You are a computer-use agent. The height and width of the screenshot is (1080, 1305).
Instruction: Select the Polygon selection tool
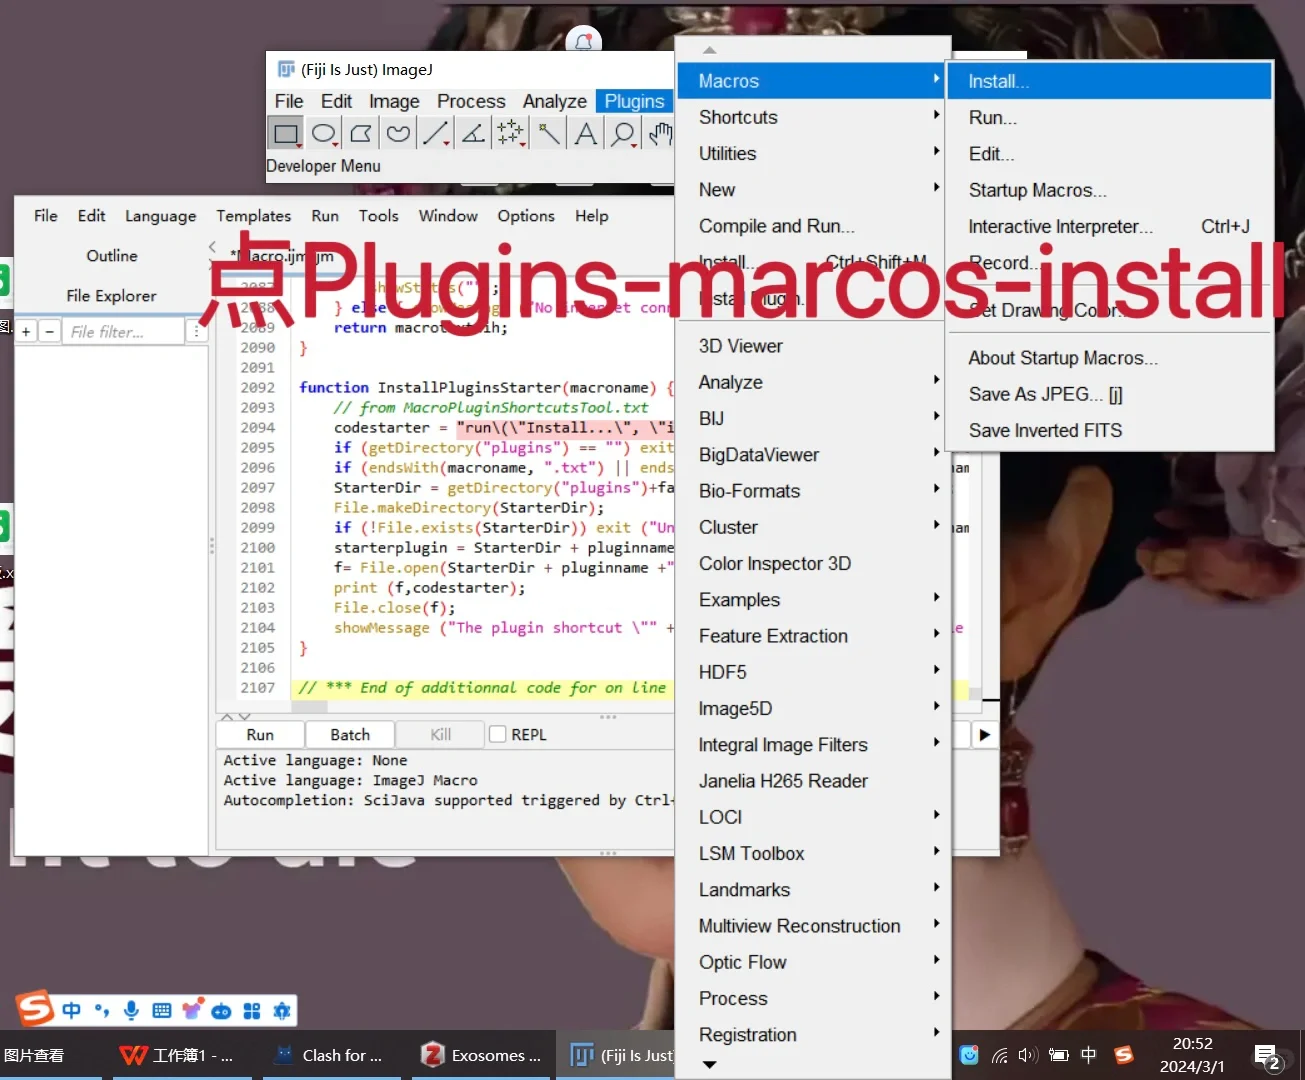[x=361, y=133]
